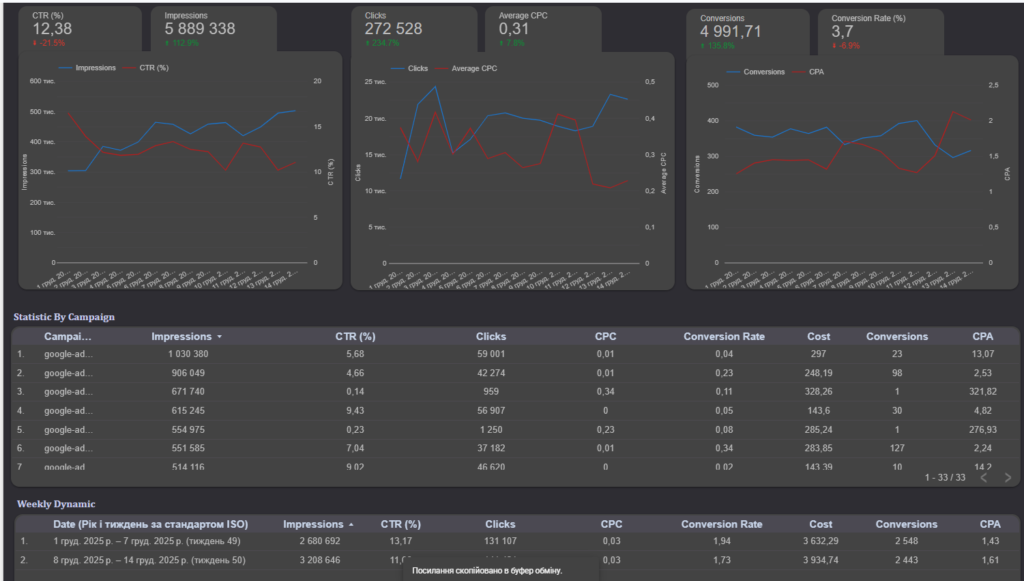Sort campaign table by Cost column

click(x=819, y=337)
